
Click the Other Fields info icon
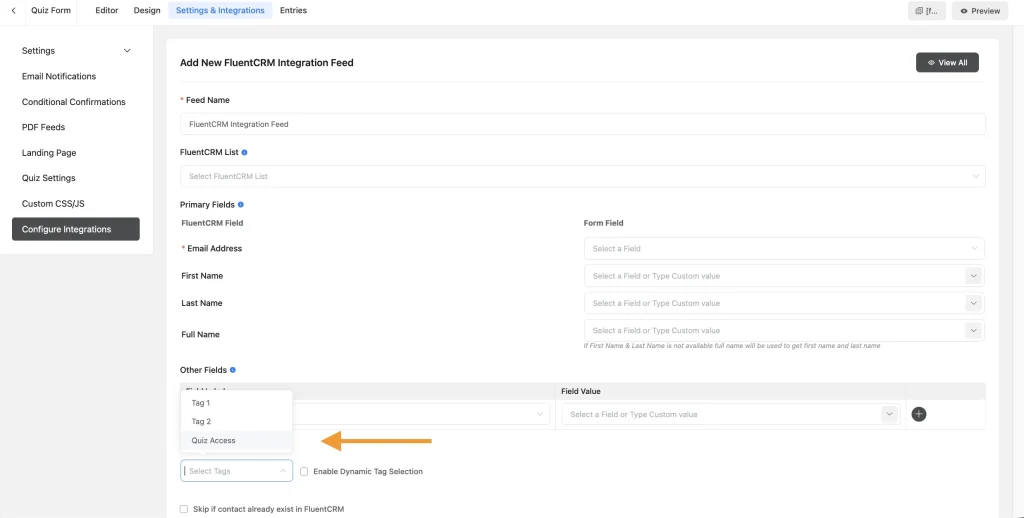[233, 370]
